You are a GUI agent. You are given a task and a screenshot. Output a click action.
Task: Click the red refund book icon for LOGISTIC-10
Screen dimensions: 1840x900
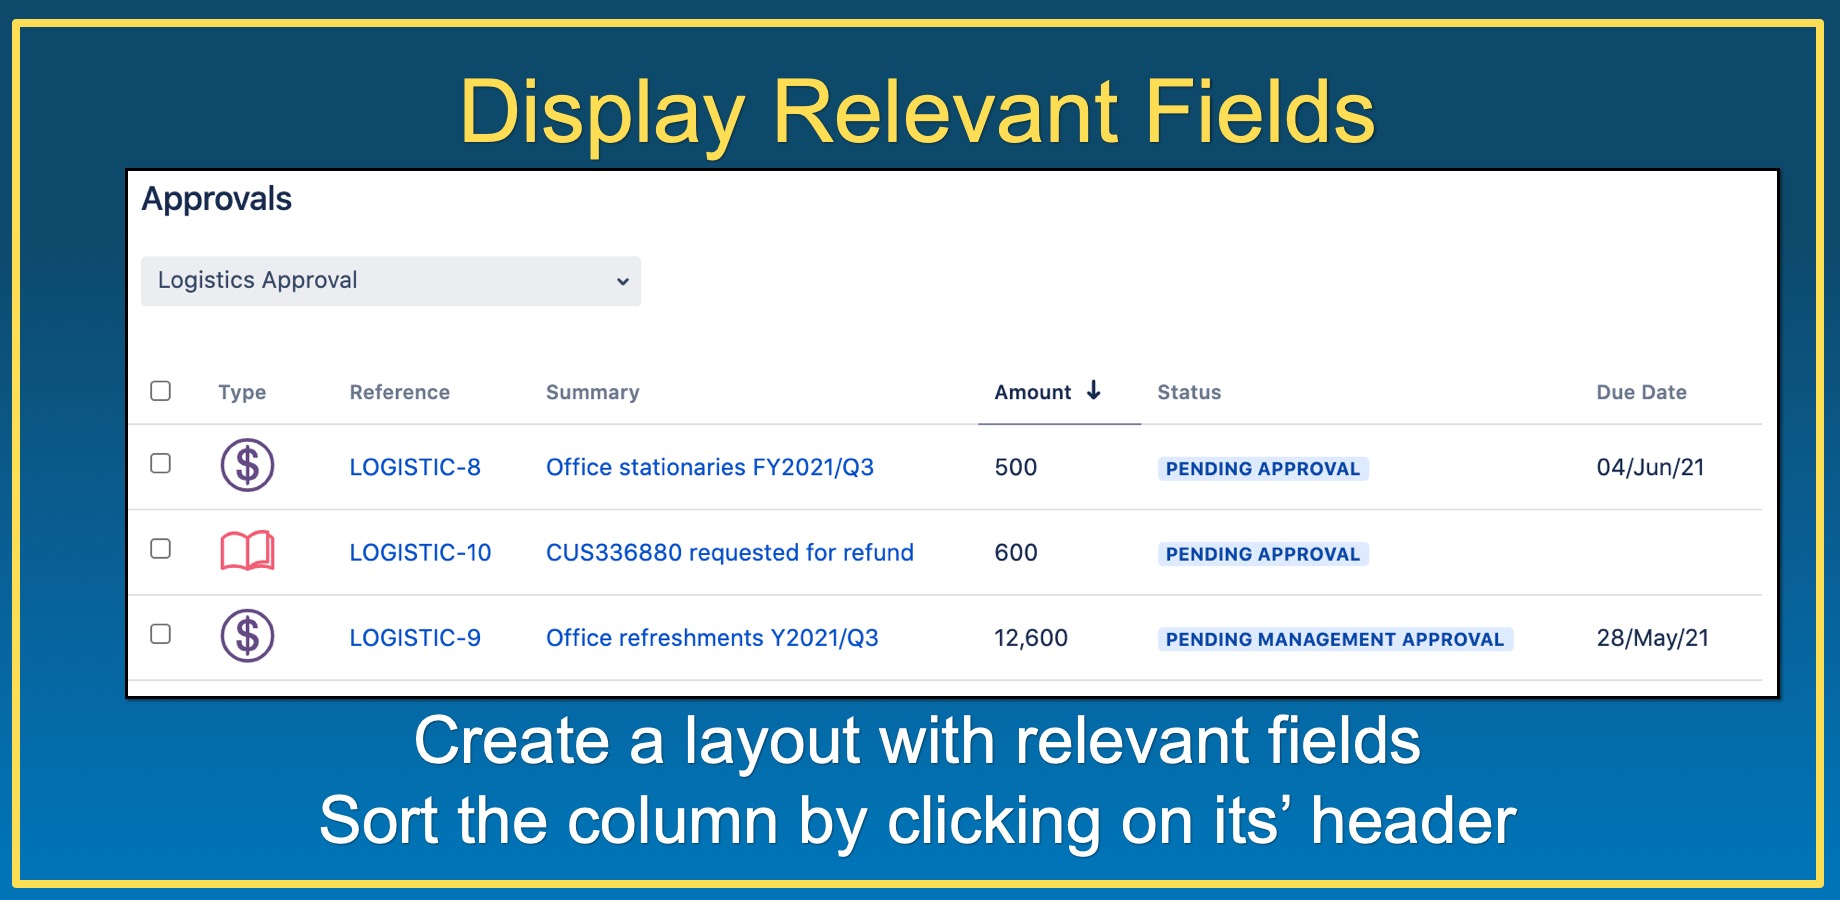[246, 552]
